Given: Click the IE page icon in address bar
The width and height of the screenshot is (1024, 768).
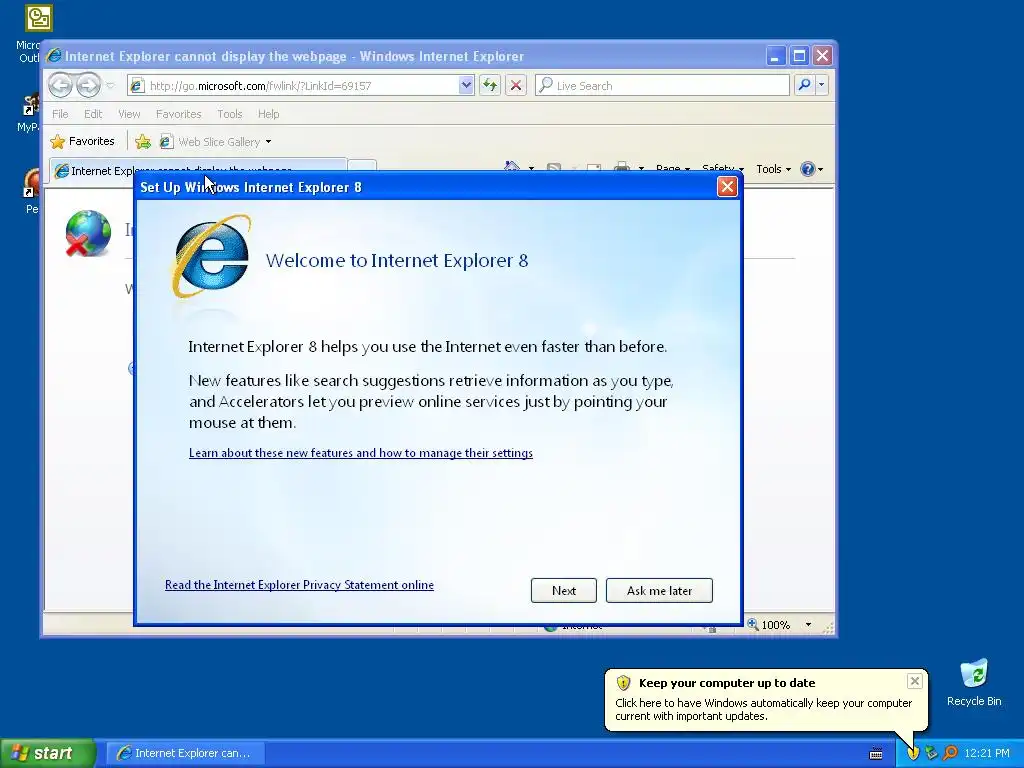Looking at the screenshot, I should 136,85.
